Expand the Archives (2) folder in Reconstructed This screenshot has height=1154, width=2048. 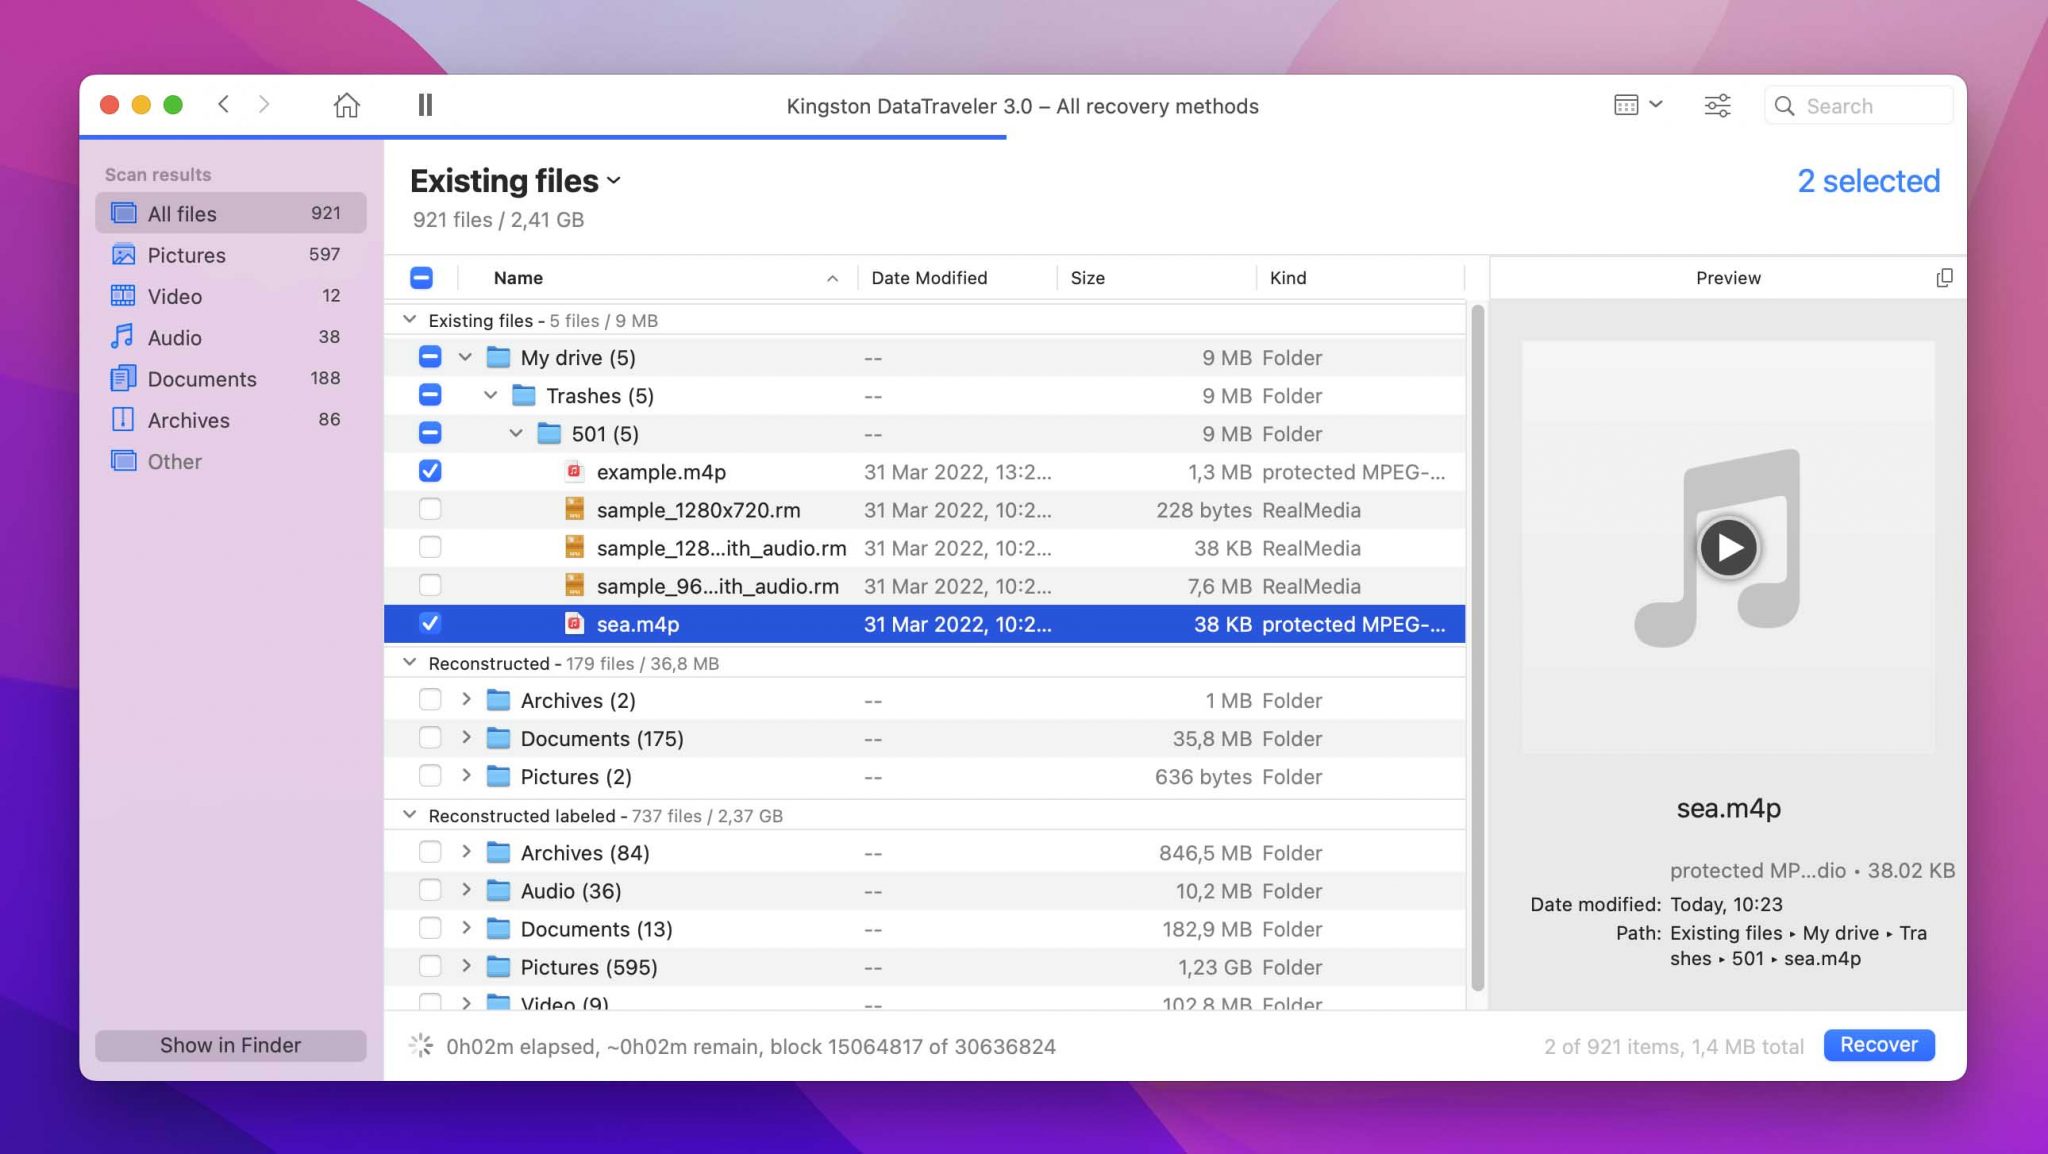pyautogui.click(x=464, y=699)
